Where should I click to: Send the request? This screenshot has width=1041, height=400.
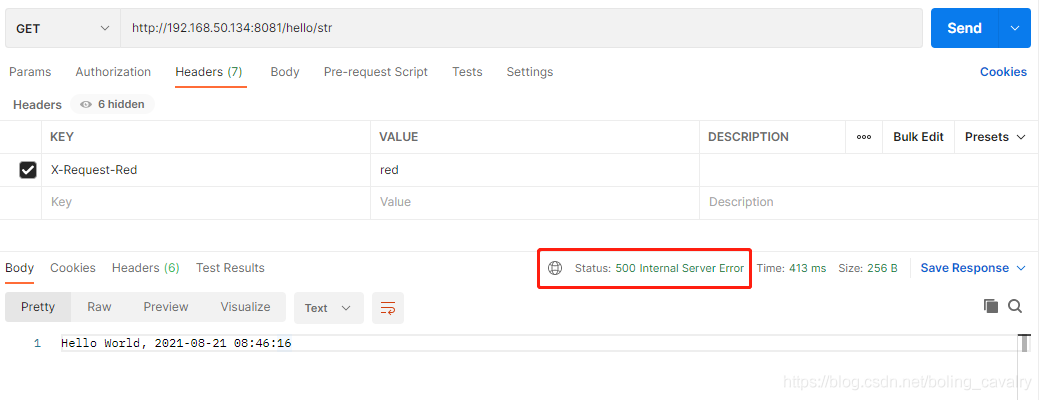[x=964, y=28]
